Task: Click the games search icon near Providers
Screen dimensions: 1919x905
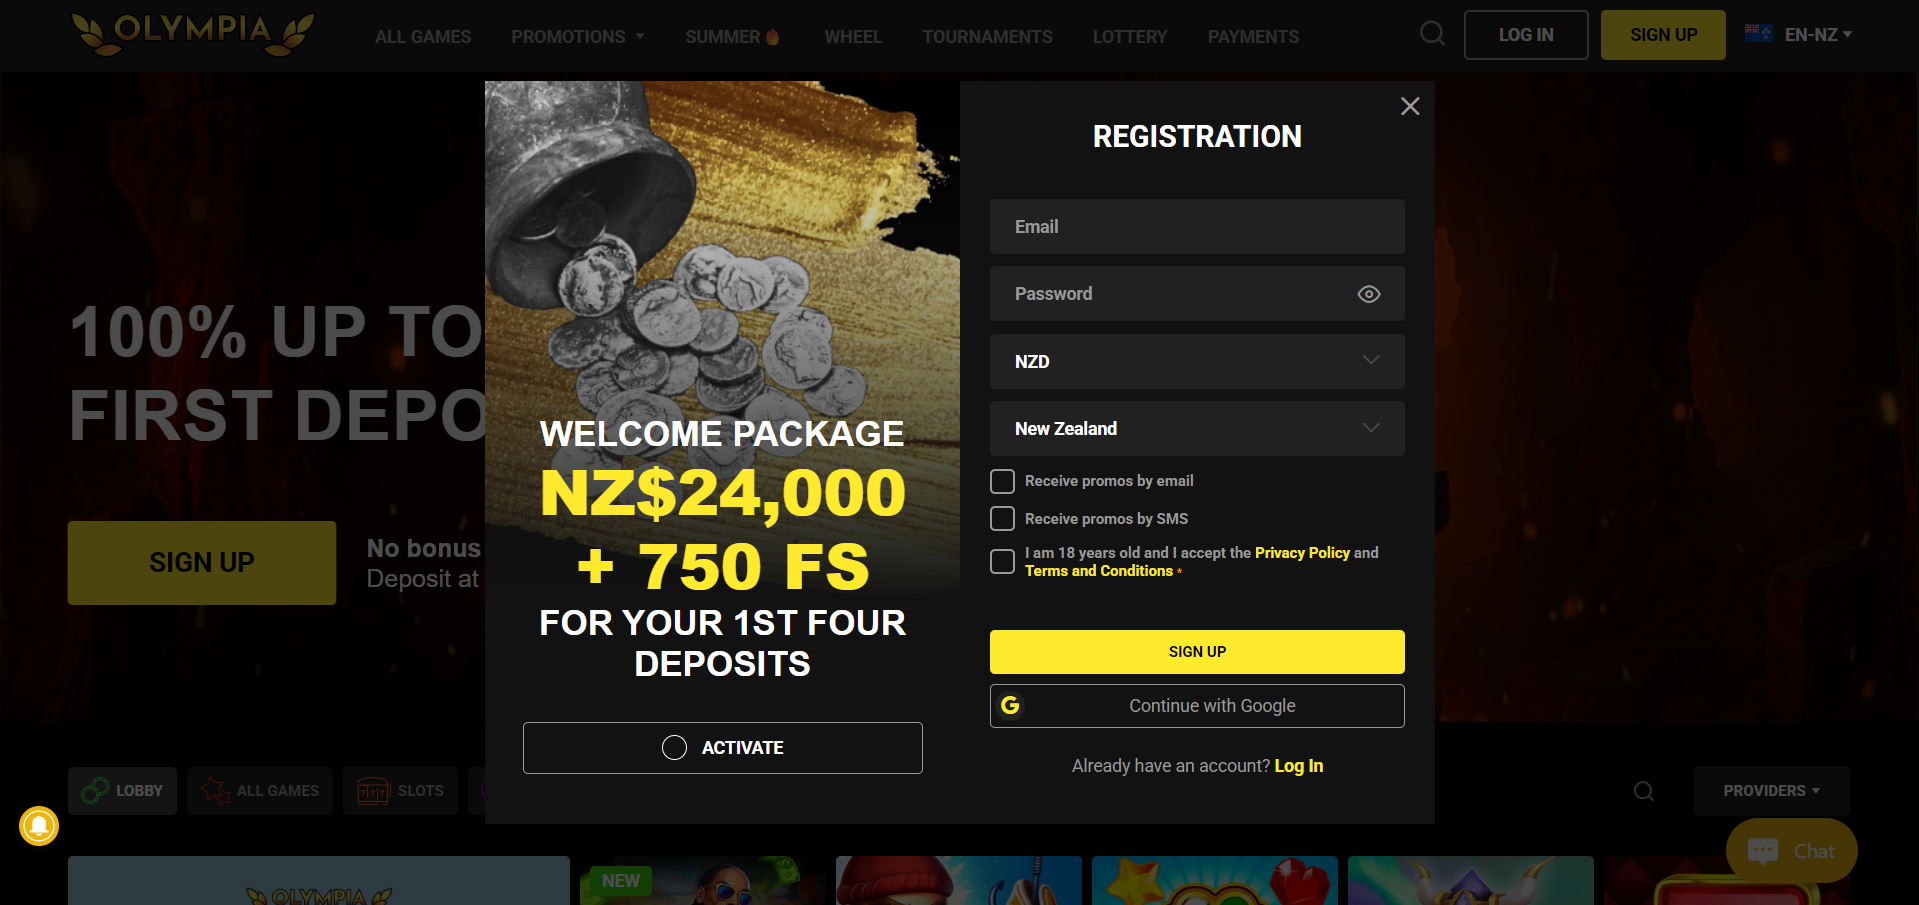Action: (x=1643, y=792)
